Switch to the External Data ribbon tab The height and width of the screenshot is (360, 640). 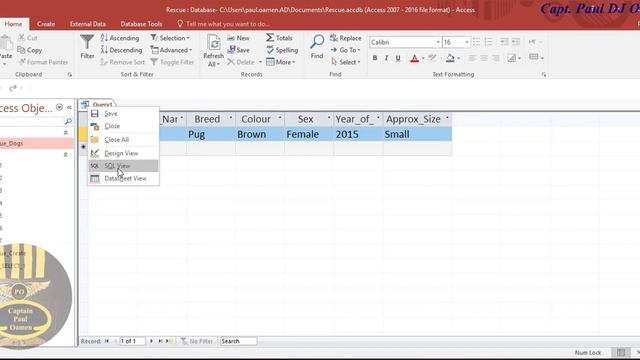(x=88, y=24)
